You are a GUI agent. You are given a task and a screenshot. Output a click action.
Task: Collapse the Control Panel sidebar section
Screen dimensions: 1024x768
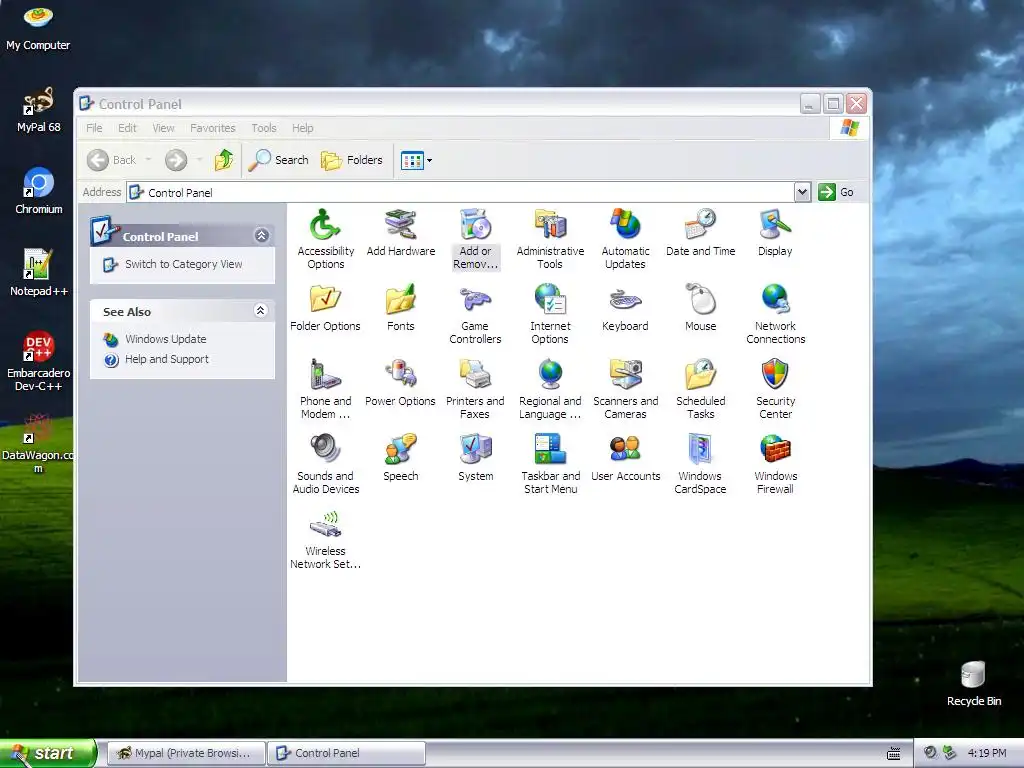pyautogui.click(x=261, y=236)
